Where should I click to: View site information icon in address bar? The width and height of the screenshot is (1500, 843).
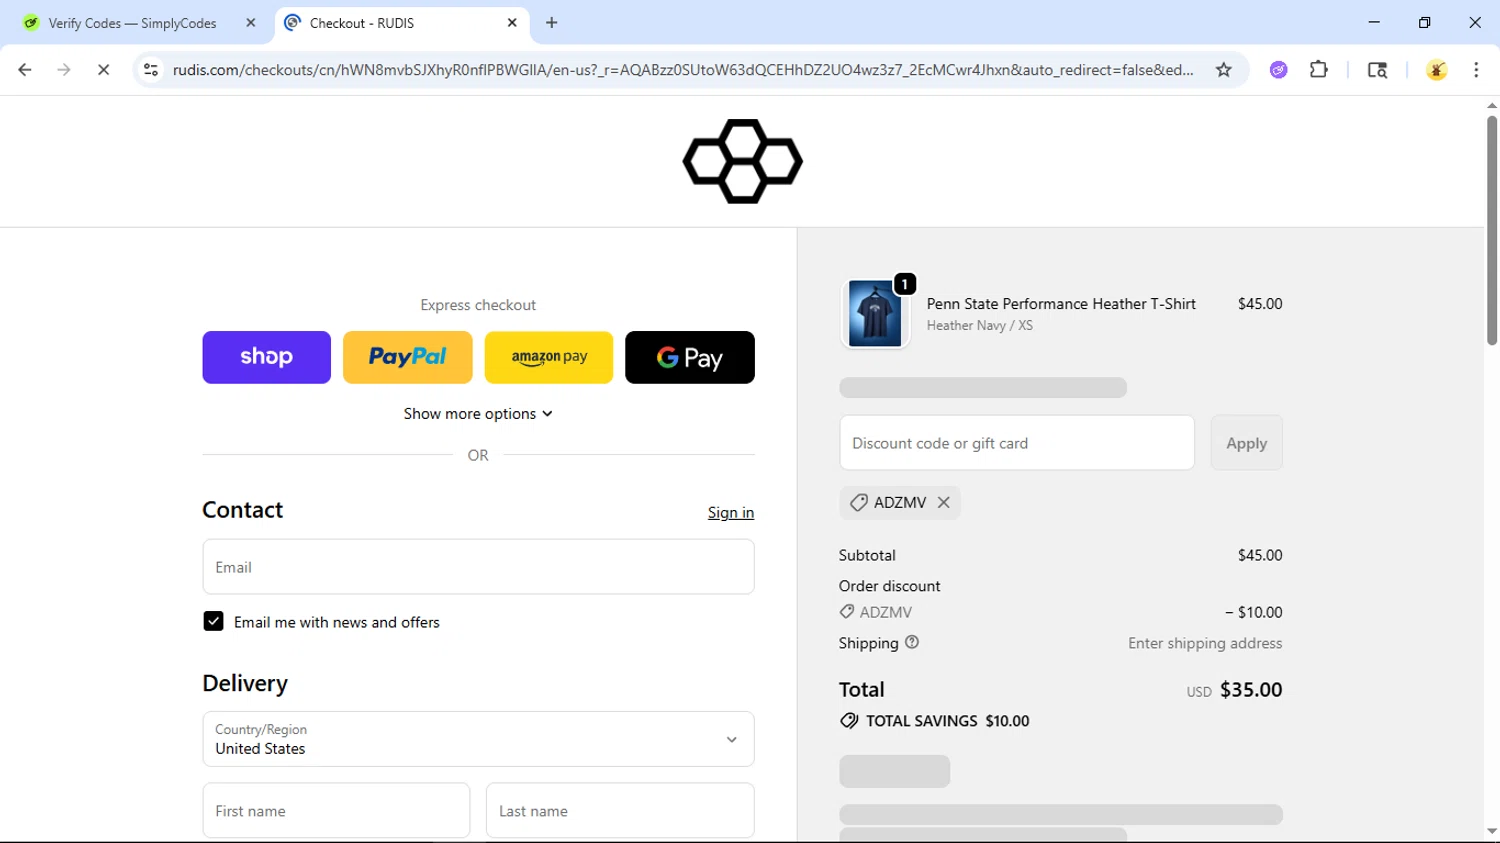tap(151, 70)
